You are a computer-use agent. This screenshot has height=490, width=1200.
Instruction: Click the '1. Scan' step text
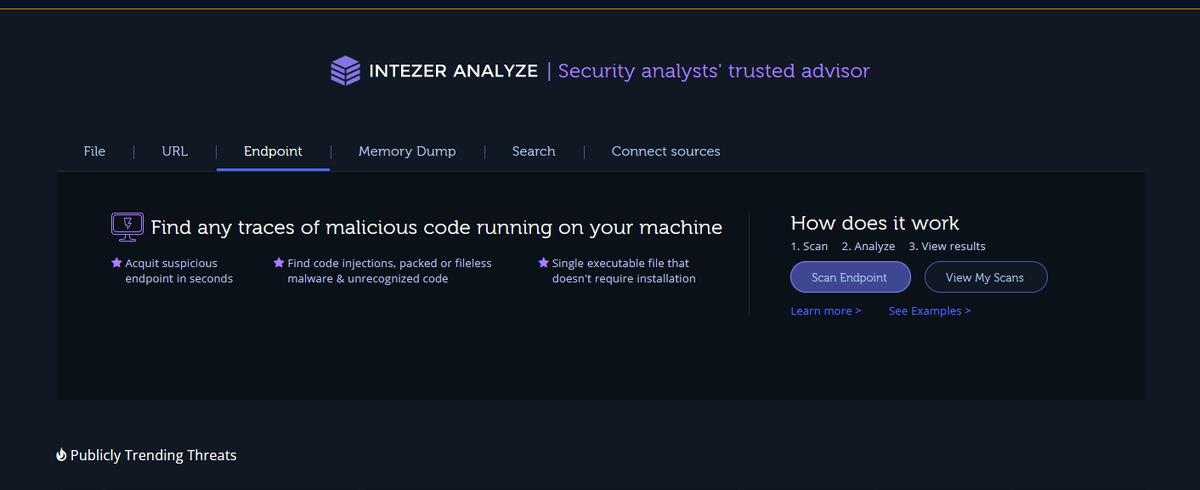pyautogui.click(x=809, y=246)
